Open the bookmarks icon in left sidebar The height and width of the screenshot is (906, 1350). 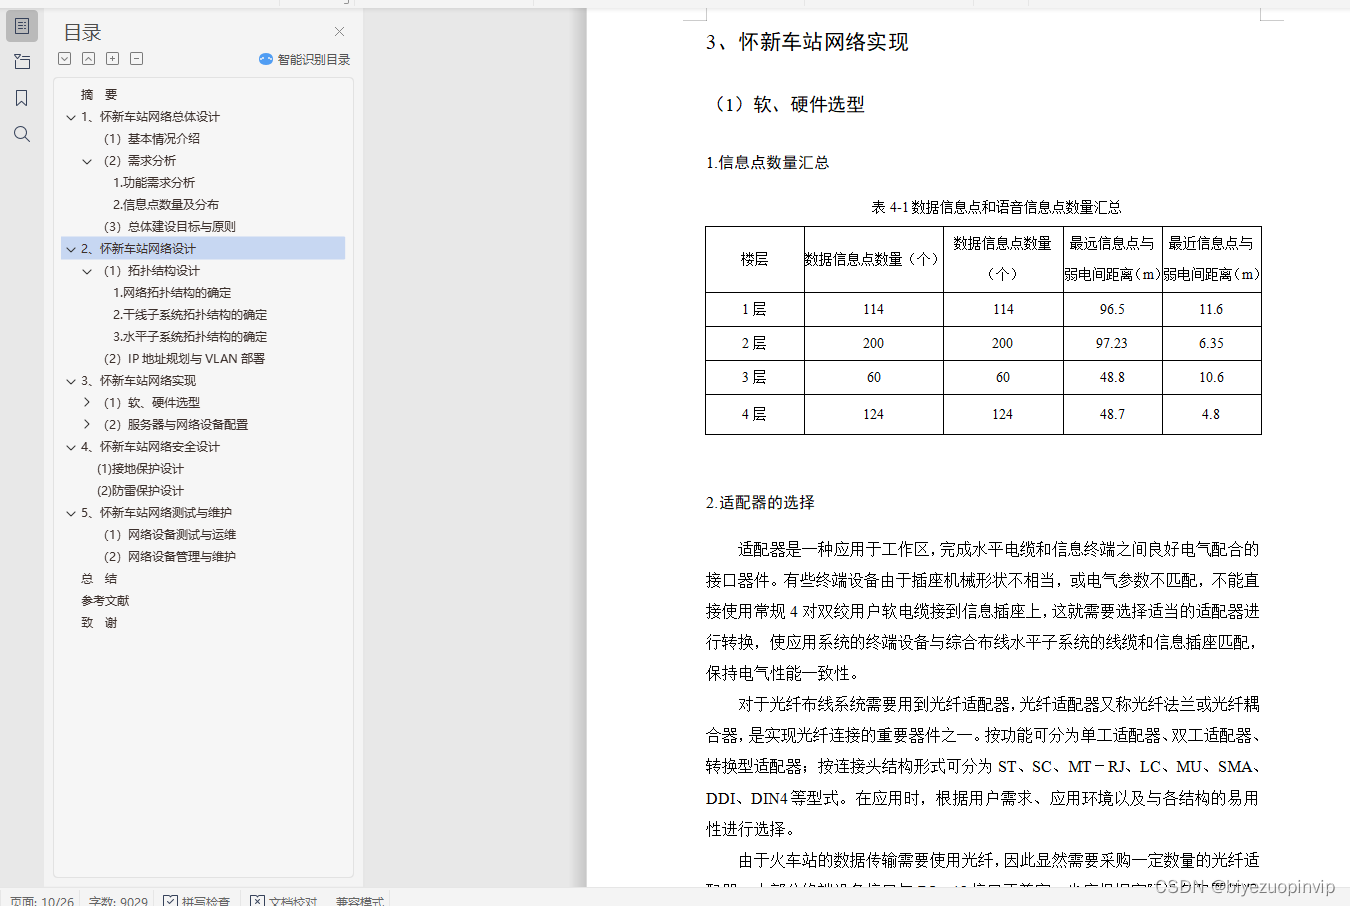21,97
